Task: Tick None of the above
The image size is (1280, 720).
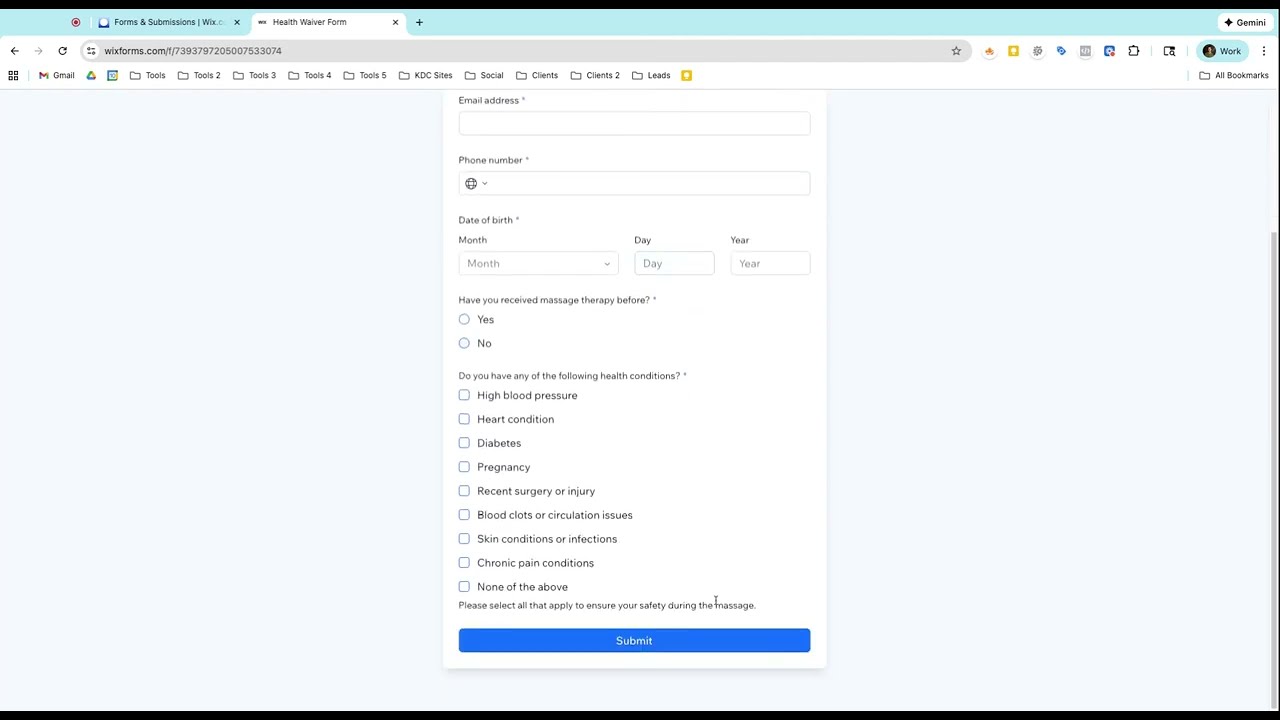Action: [x=464, y=587]
